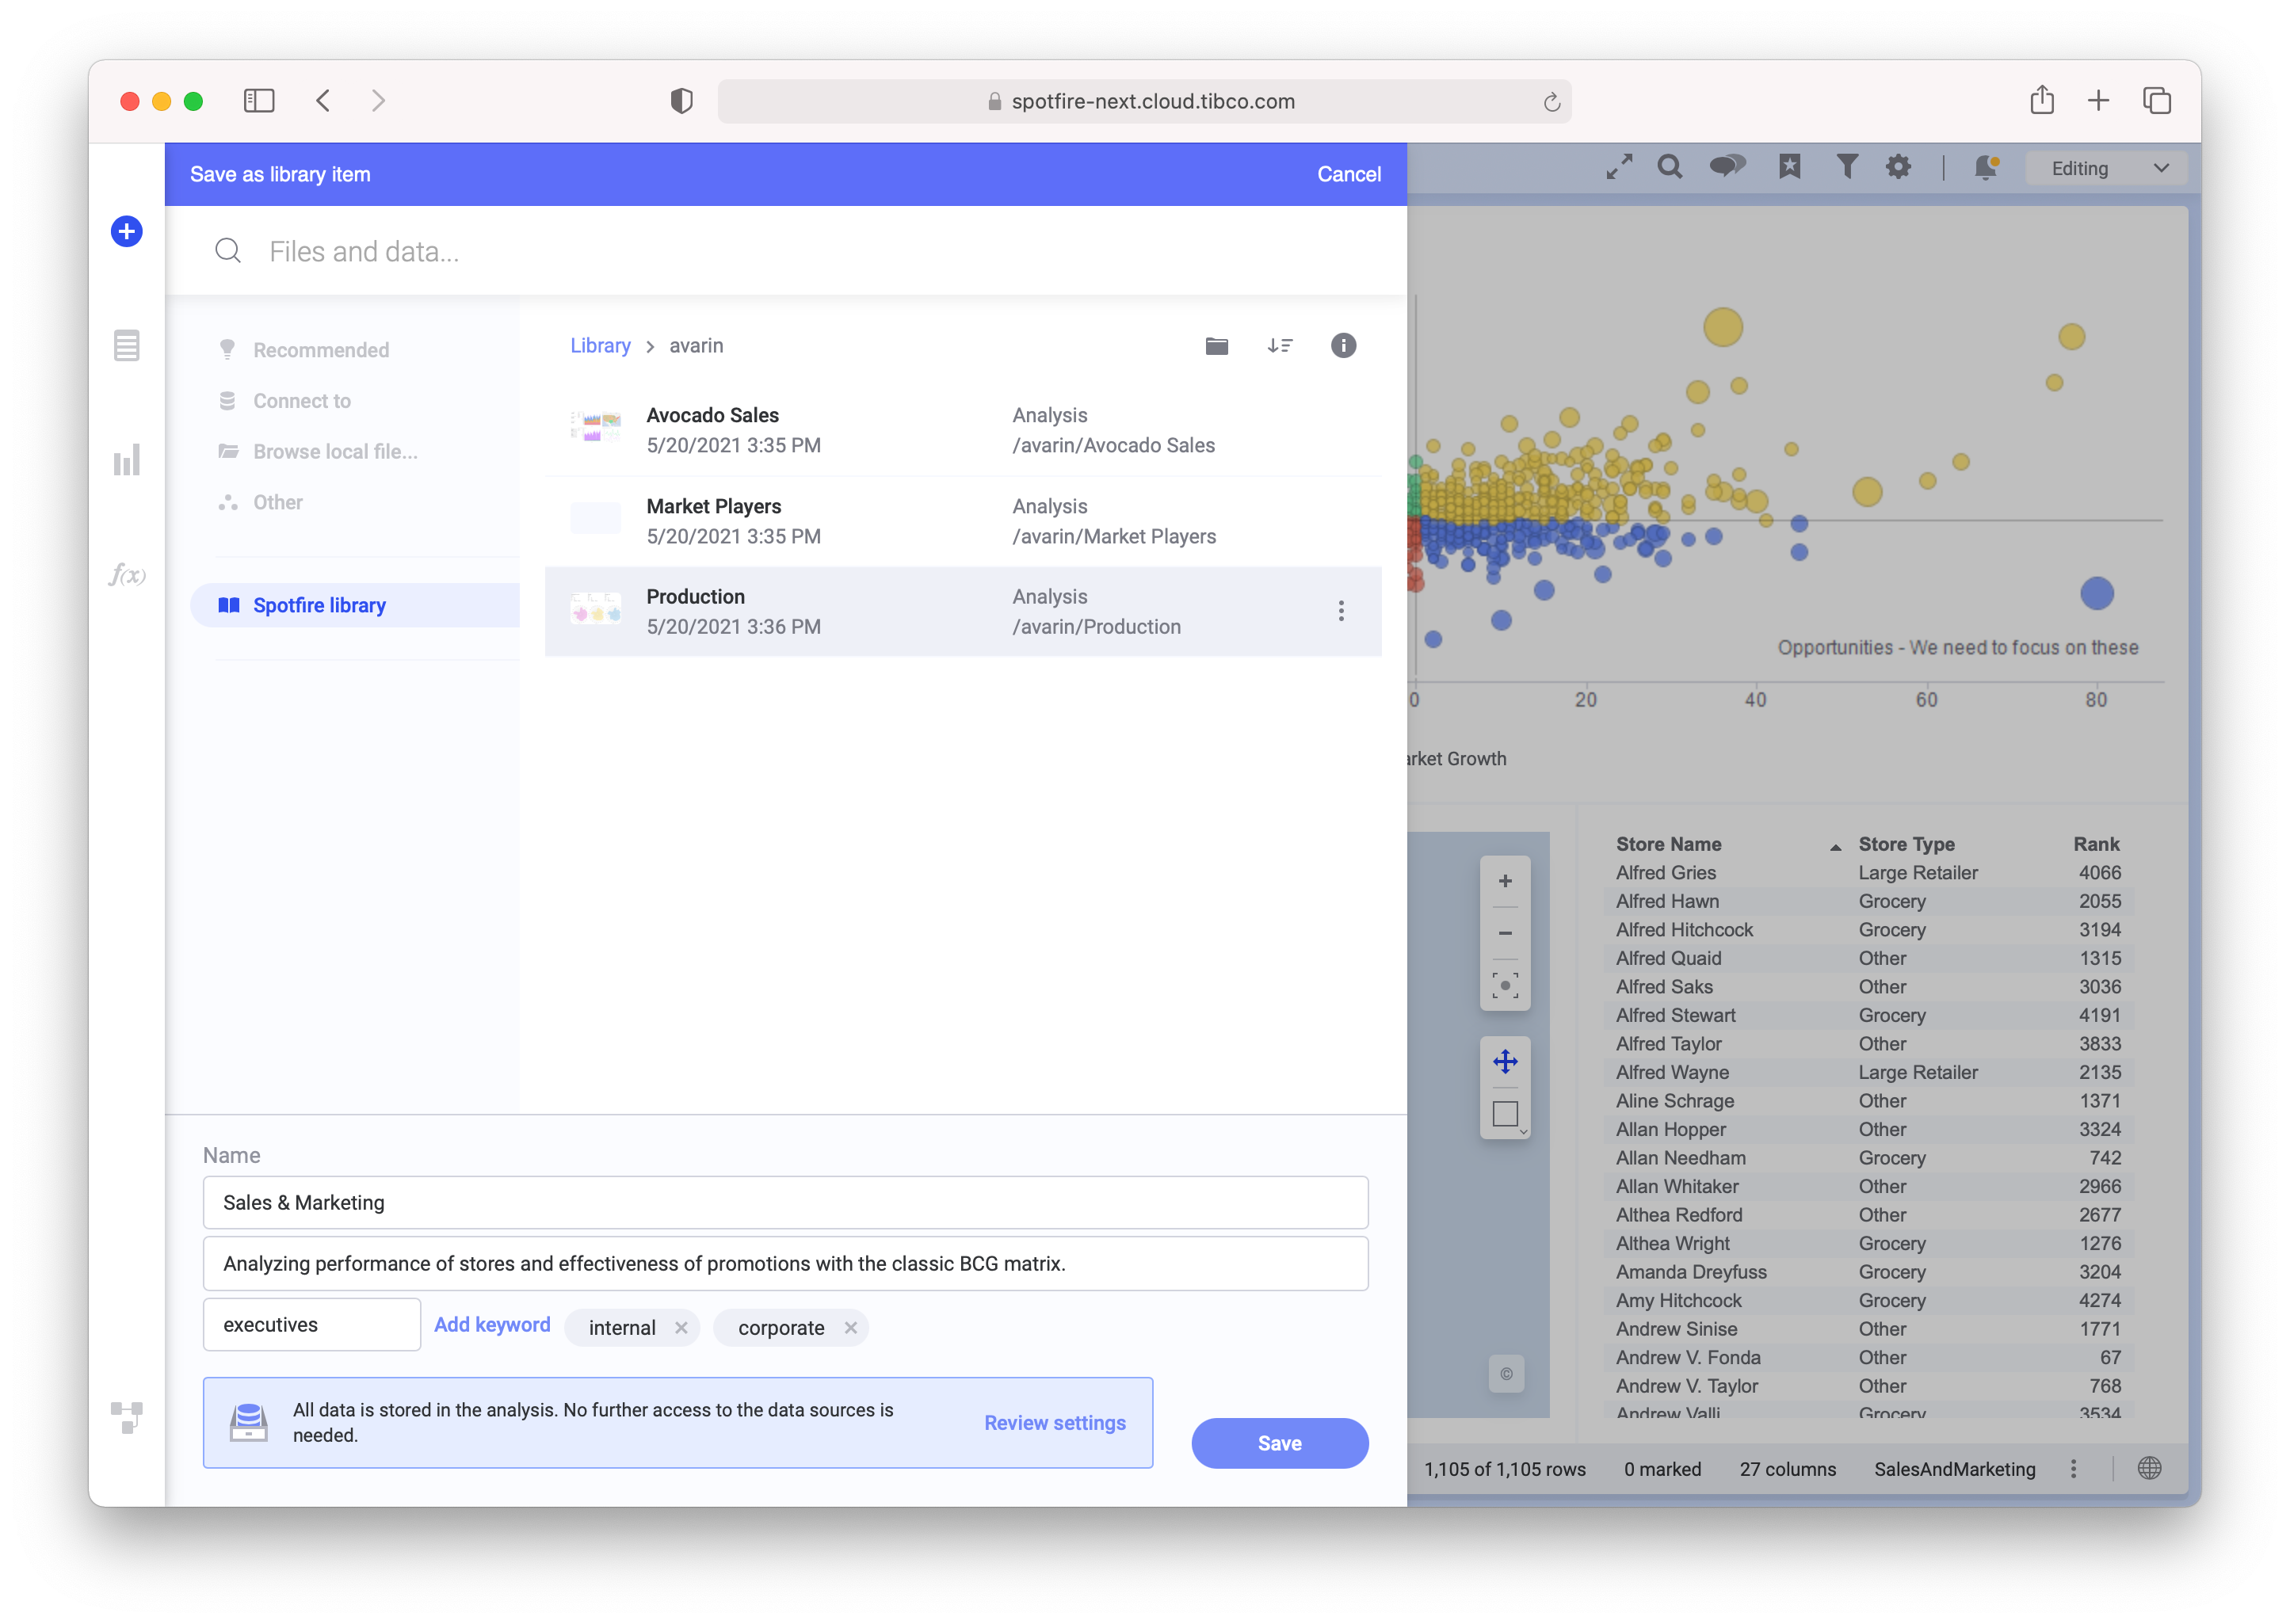Click the comments icon at top right

click(1727, 167)
